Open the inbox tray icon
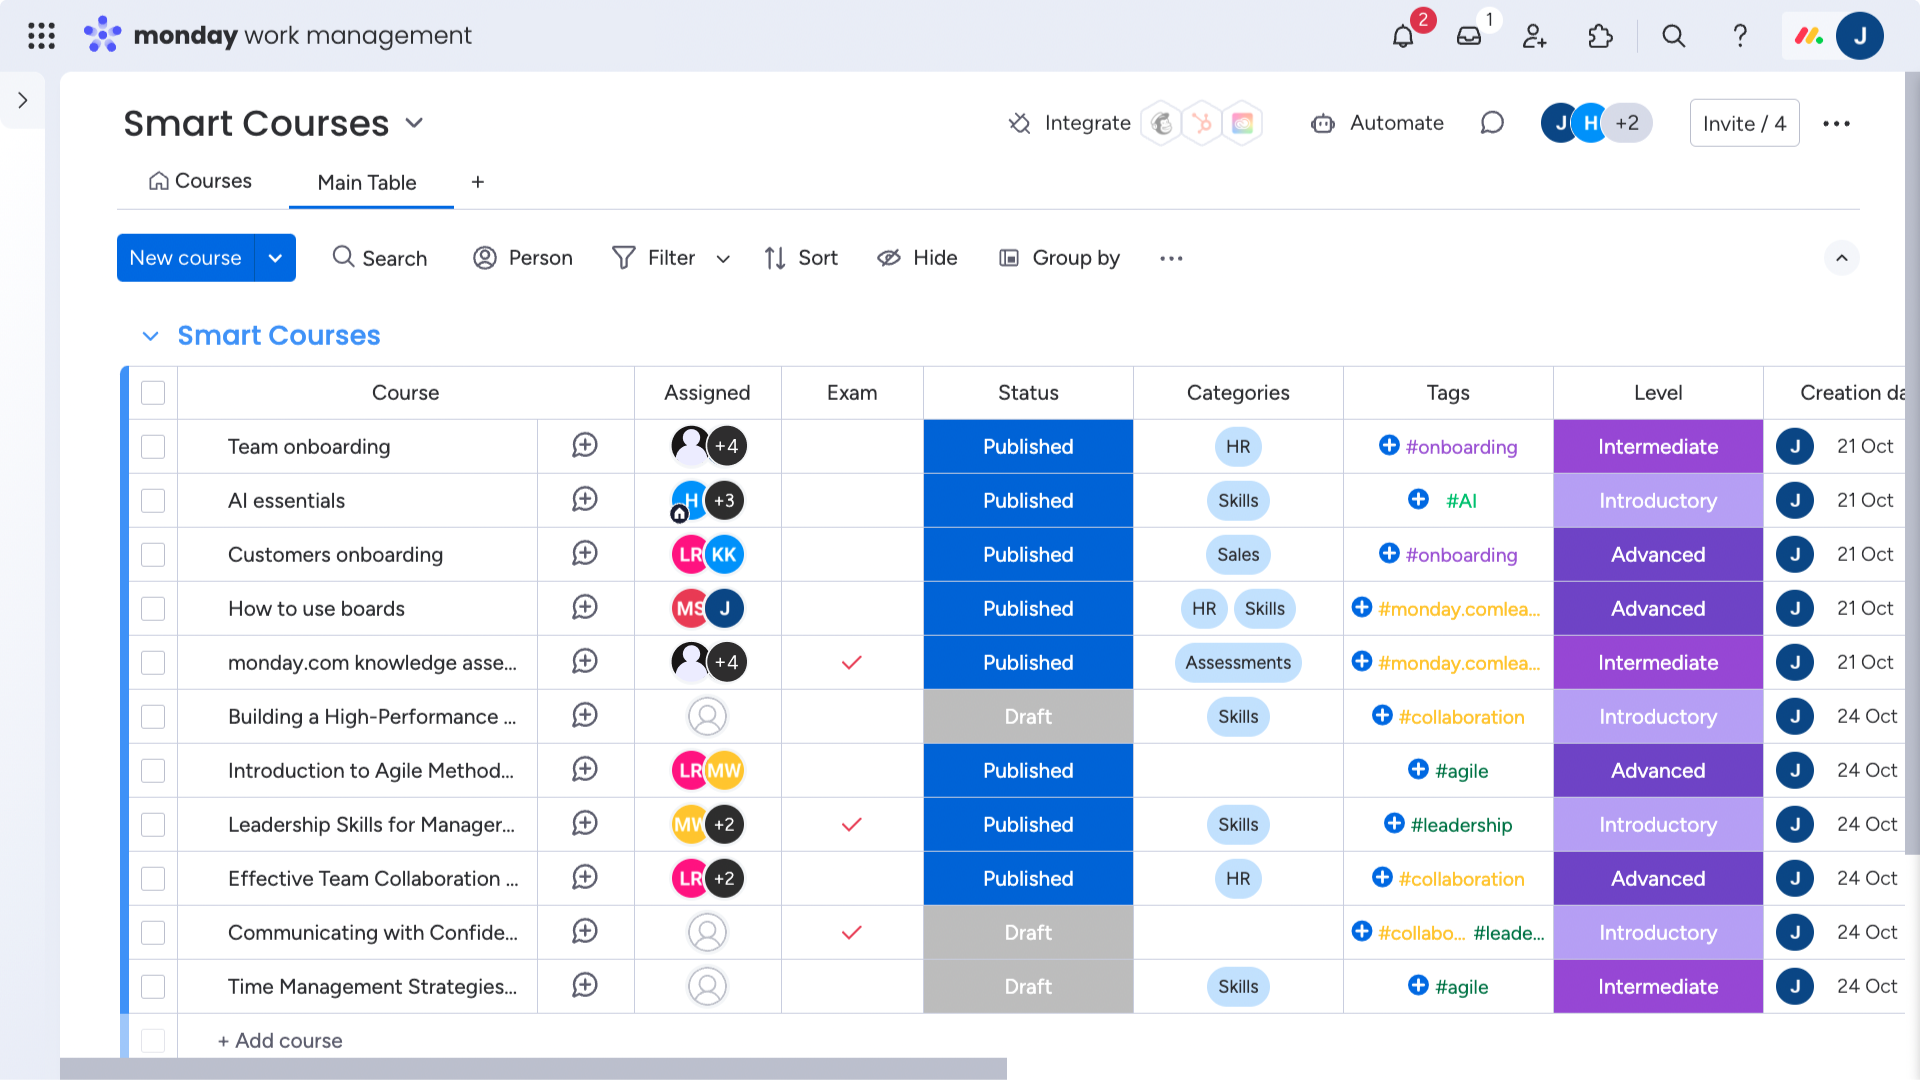Screen dimensions: 1920x1080 (x=1468, y=37)
